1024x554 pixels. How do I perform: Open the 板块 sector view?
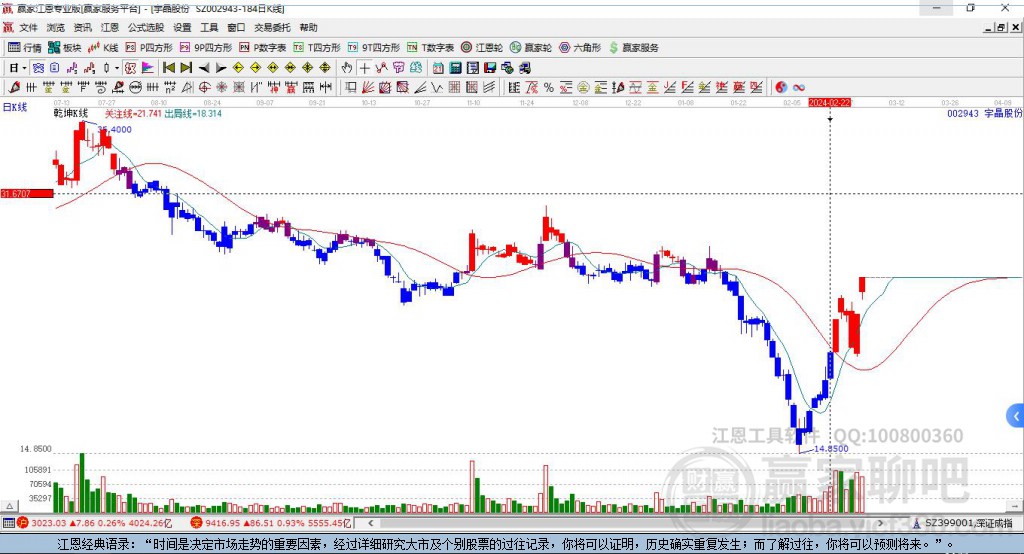click(65, 48)
